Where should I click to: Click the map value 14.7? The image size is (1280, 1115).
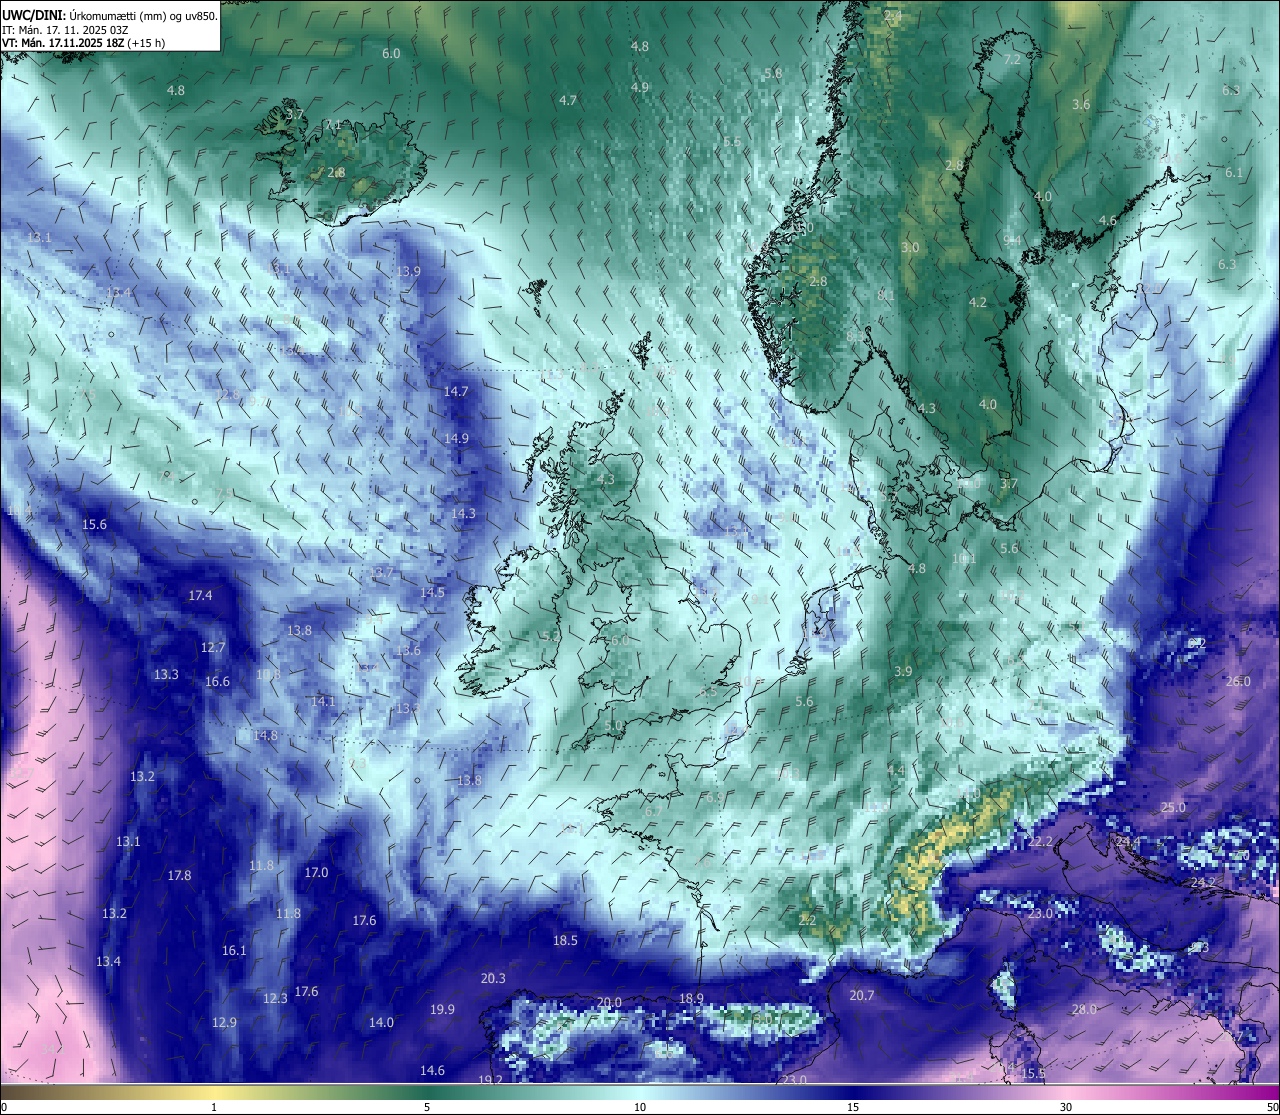(456, 391)
